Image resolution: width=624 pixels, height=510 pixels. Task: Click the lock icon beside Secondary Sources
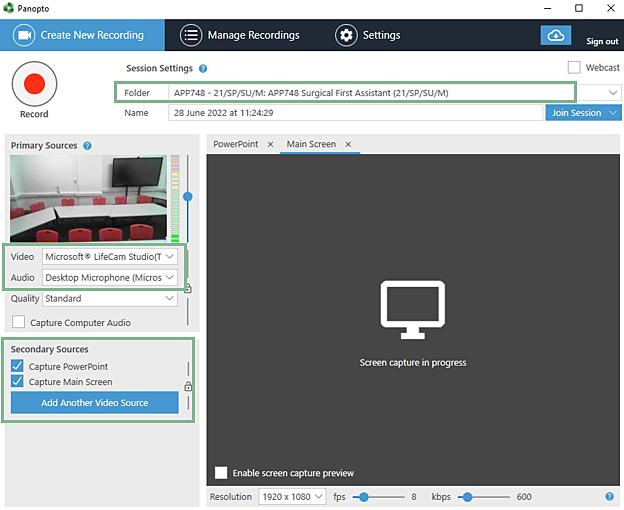click(x=188, y=386)
